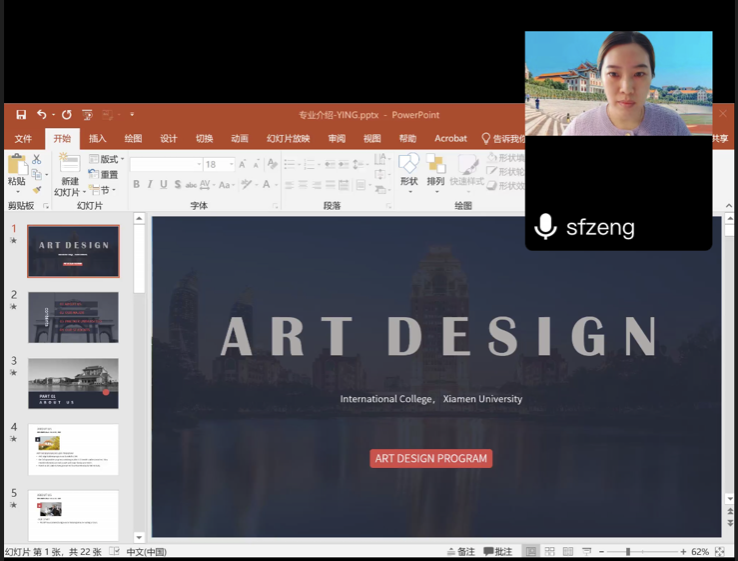Toggle Bold formatting button

tap(137, 185)
